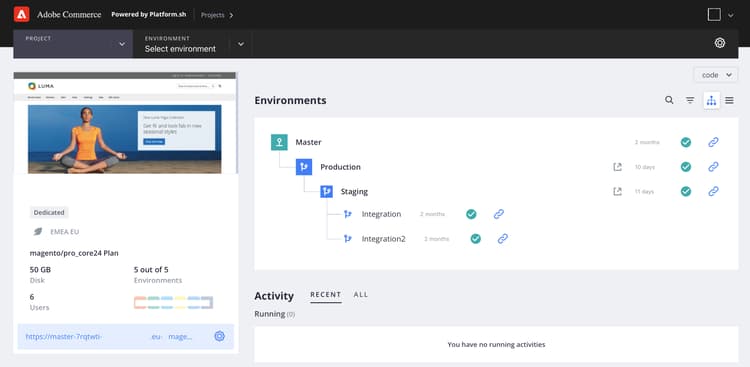750x367 pixels.
Task: Click the user avatar square
Action: tap(714, 15)
